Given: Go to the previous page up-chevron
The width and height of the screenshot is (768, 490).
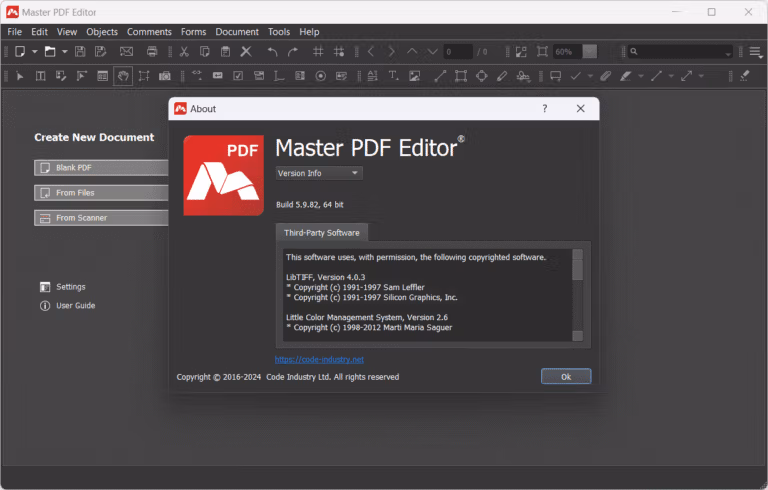Looking at the screenshot, I should pyautogui.click(x=412, y=51).
